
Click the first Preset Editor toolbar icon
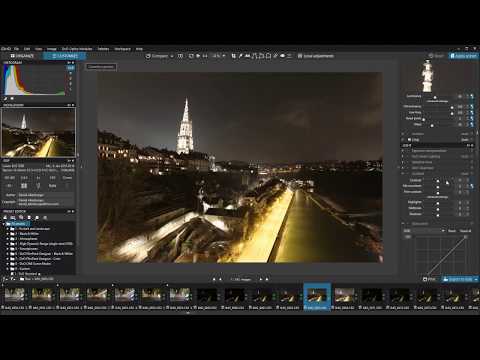5,218
